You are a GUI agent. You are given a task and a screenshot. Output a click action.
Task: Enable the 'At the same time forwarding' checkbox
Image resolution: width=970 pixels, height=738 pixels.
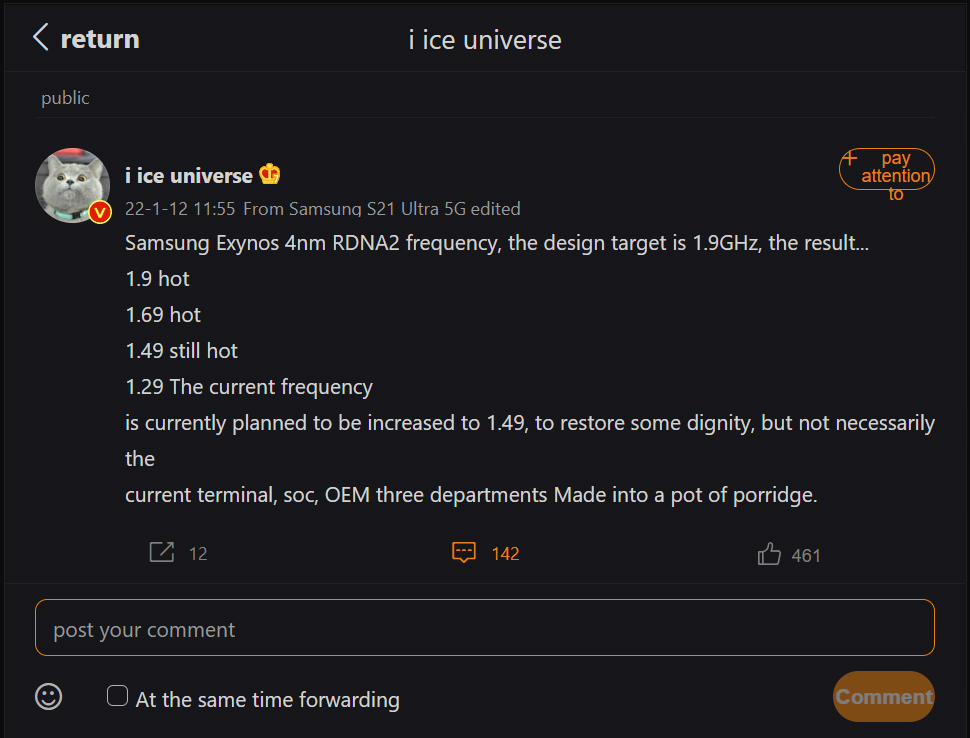[x=118, y=696]
